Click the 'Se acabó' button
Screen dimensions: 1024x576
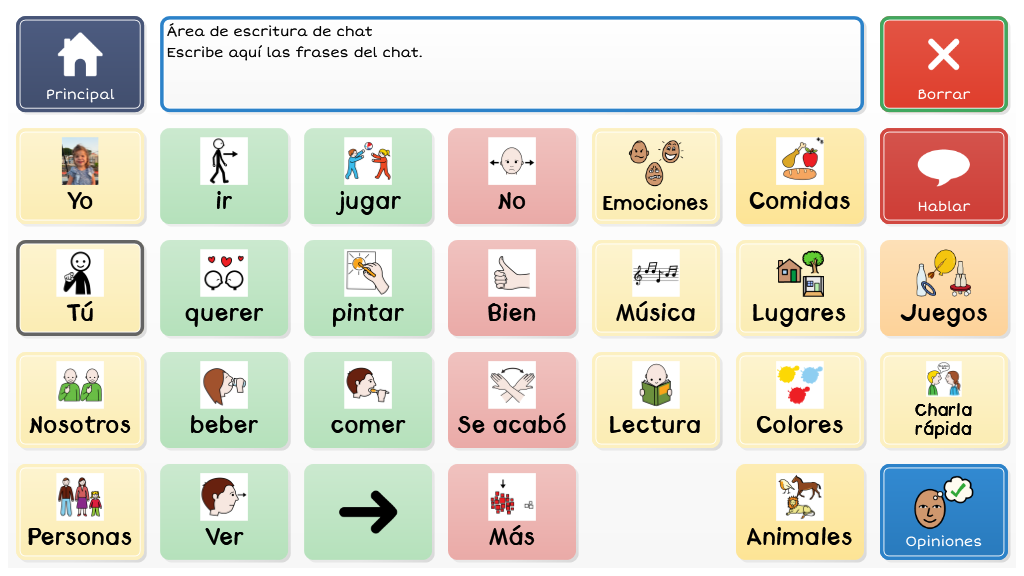click(512, 400)
